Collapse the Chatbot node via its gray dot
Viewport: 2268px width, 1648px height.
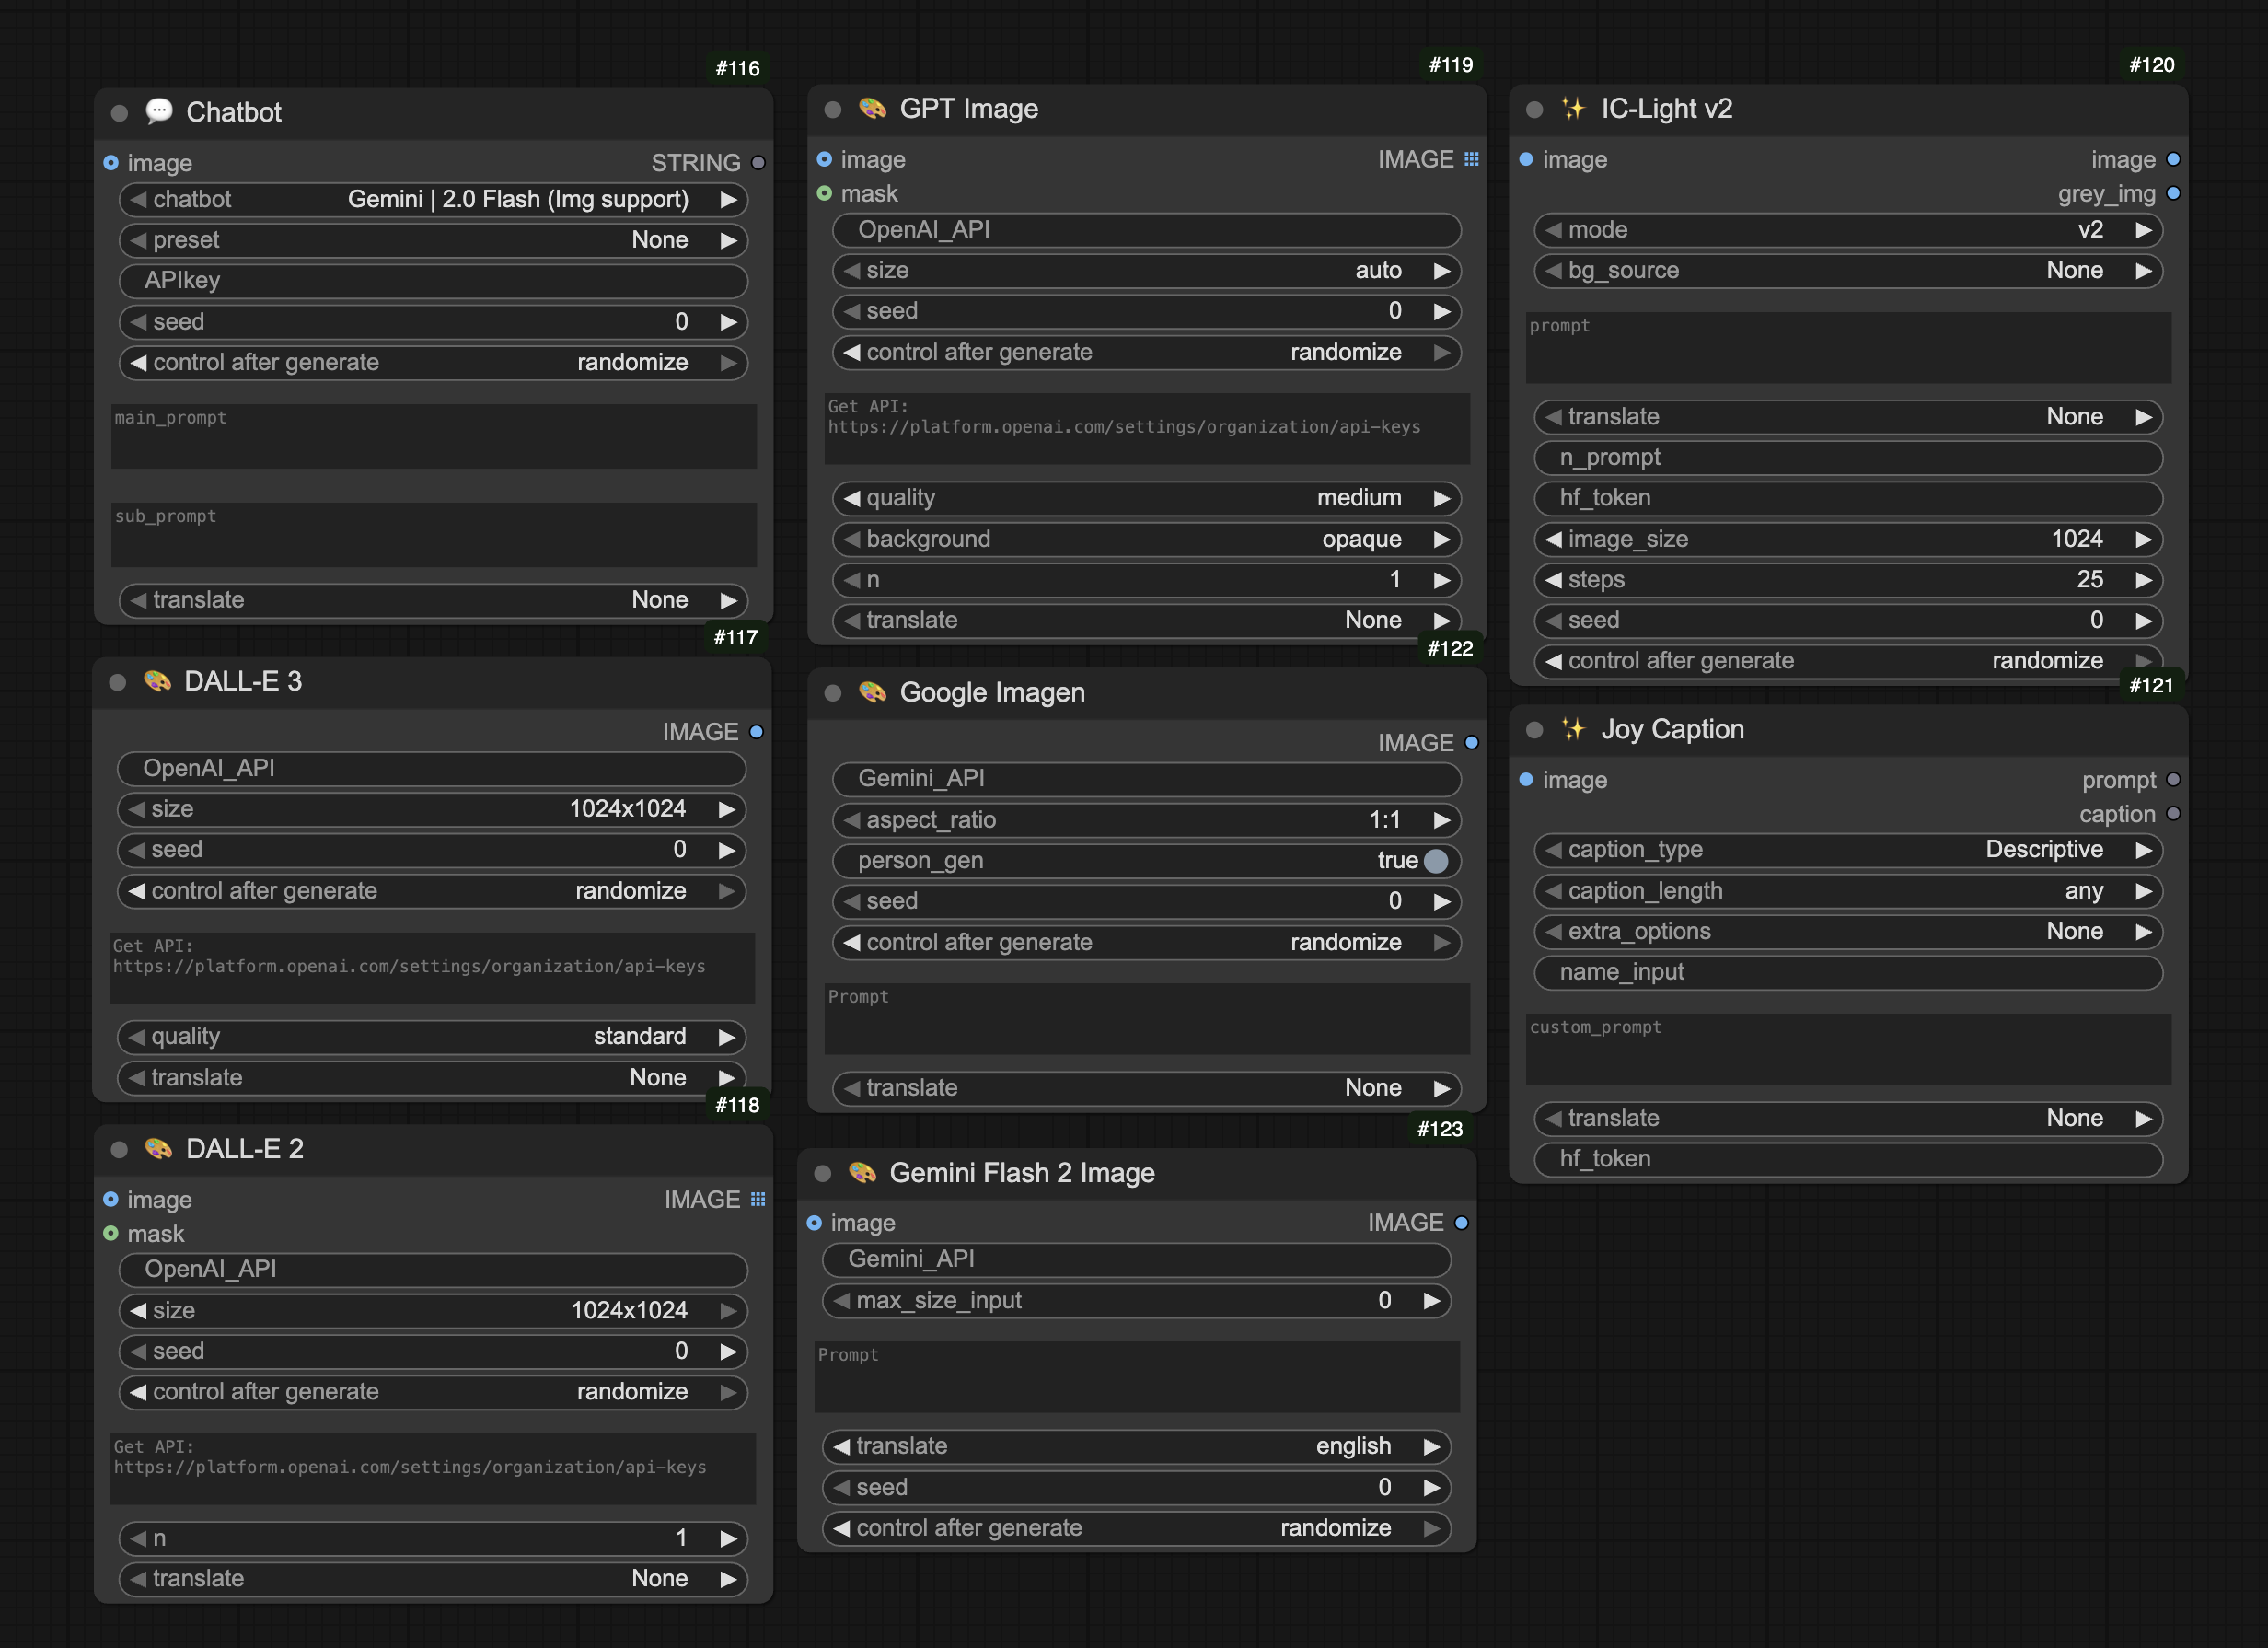click(x=119, y=113)
